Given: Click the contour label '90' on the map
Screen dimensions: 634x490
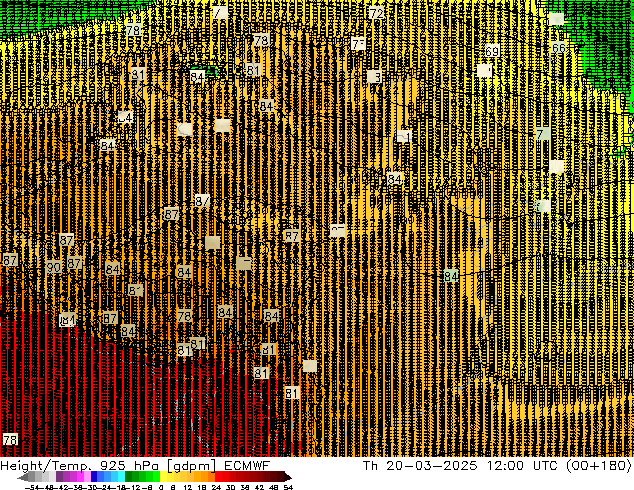Looking at the screenshot, I should (53, 267).
